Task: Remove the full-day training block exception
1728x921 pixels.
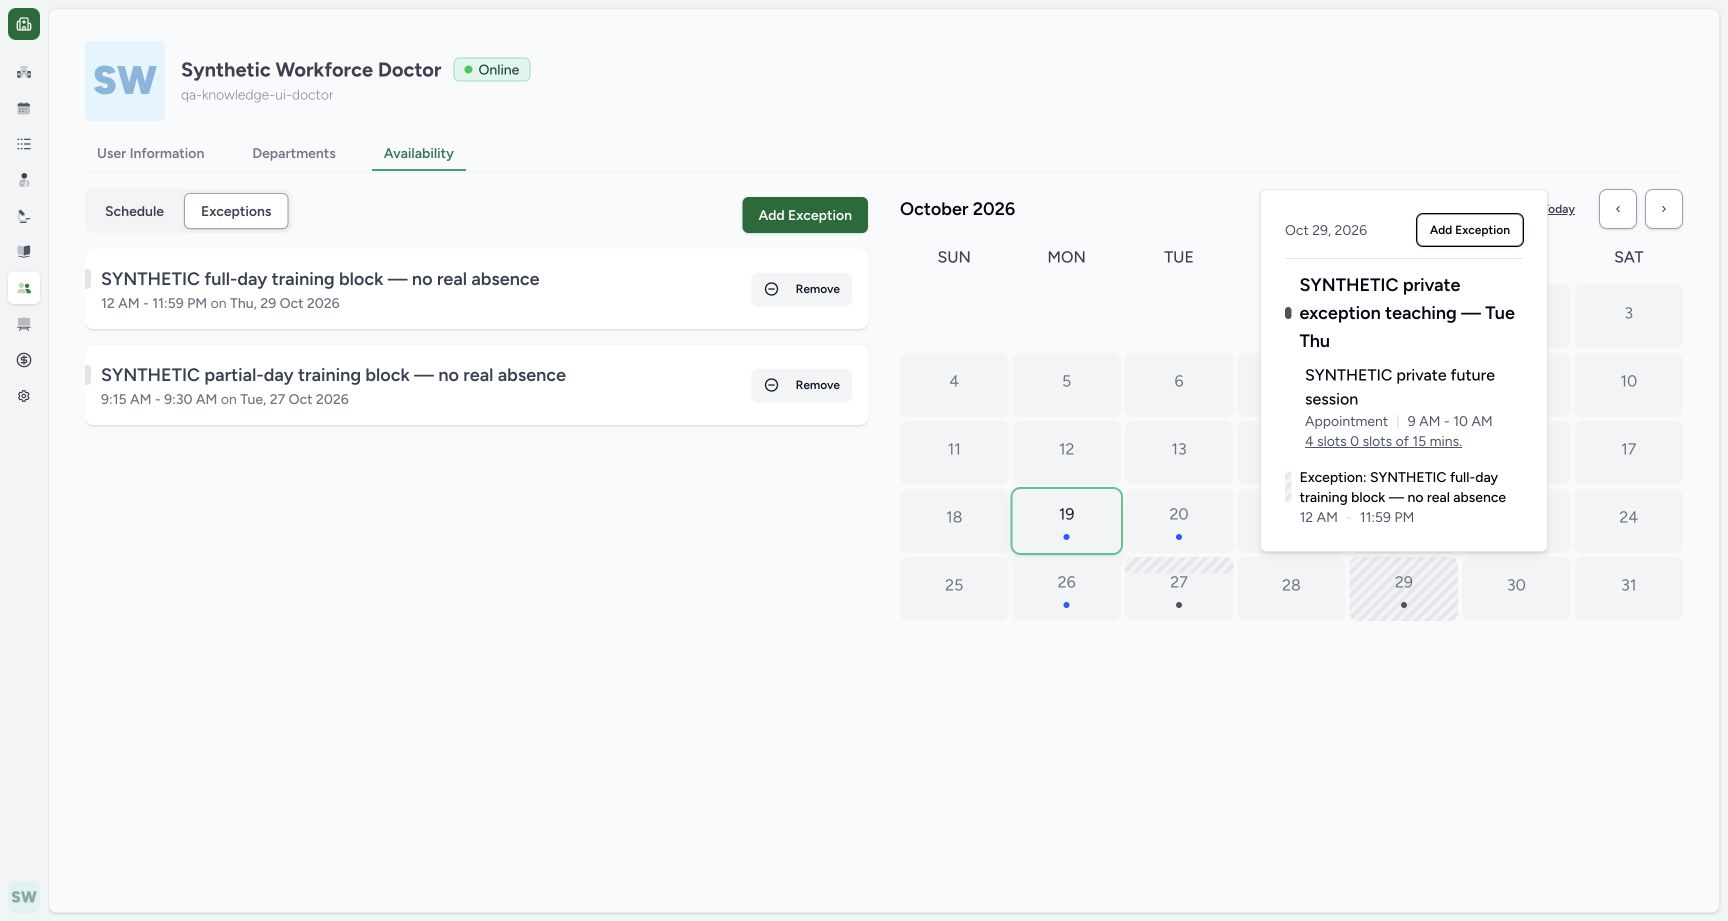Action: point(802,289)
